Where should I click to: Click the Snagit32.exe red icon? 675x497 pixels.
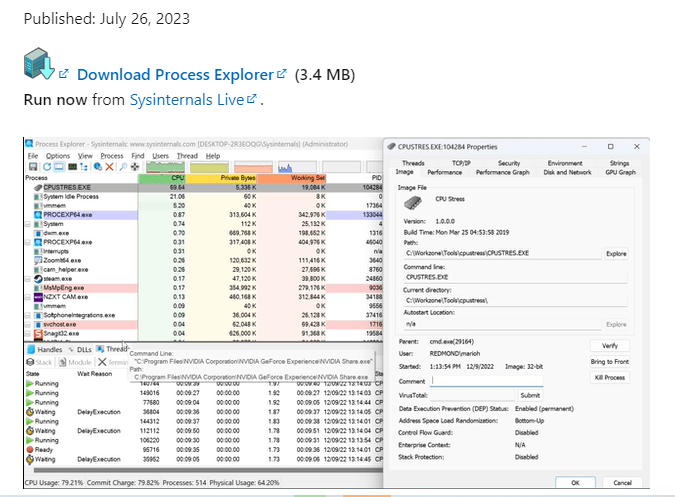[38, 333]
